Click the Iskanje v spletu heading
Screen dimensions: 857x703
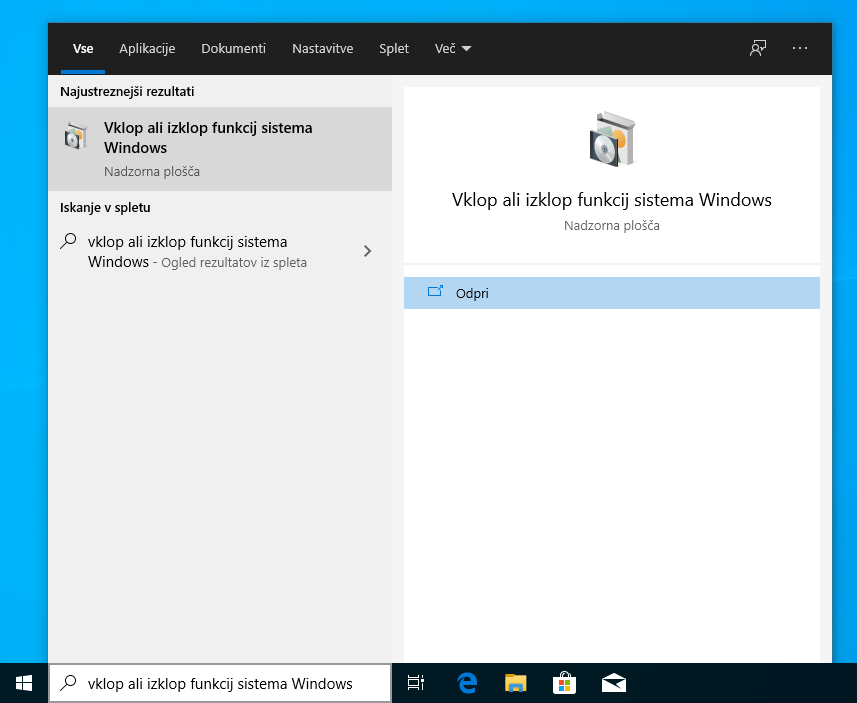[x=105, y=207]
